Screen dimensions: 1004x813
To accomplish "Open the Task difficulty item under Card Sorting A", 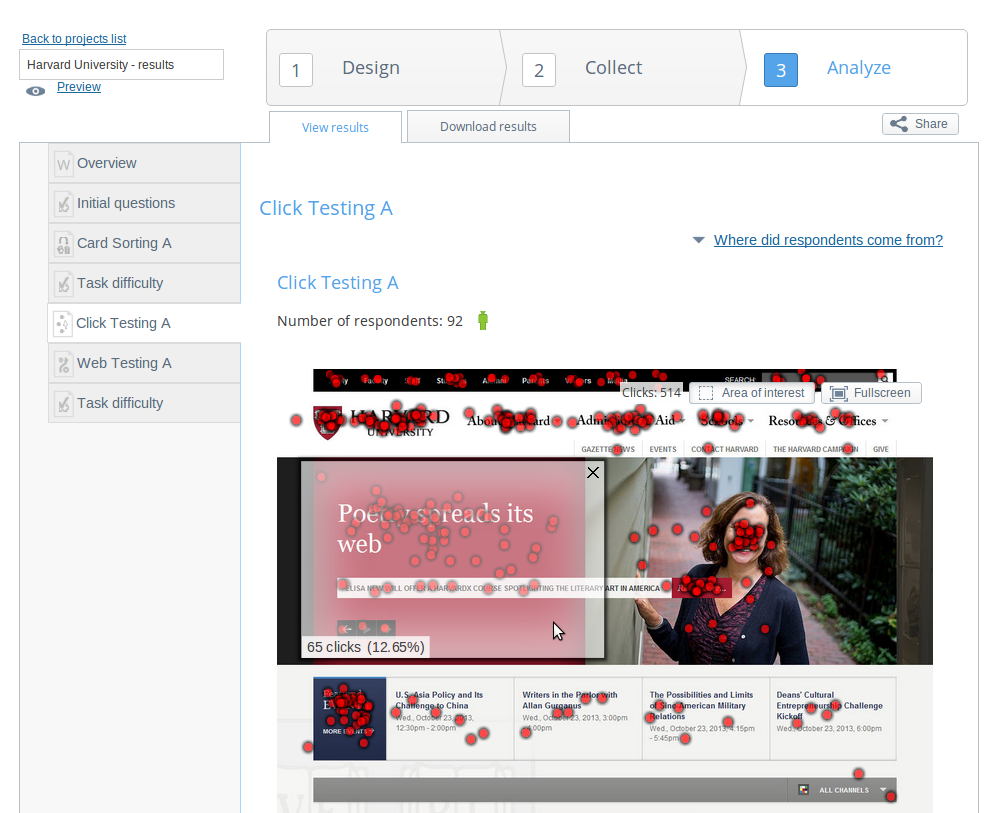I will (144, 283).
